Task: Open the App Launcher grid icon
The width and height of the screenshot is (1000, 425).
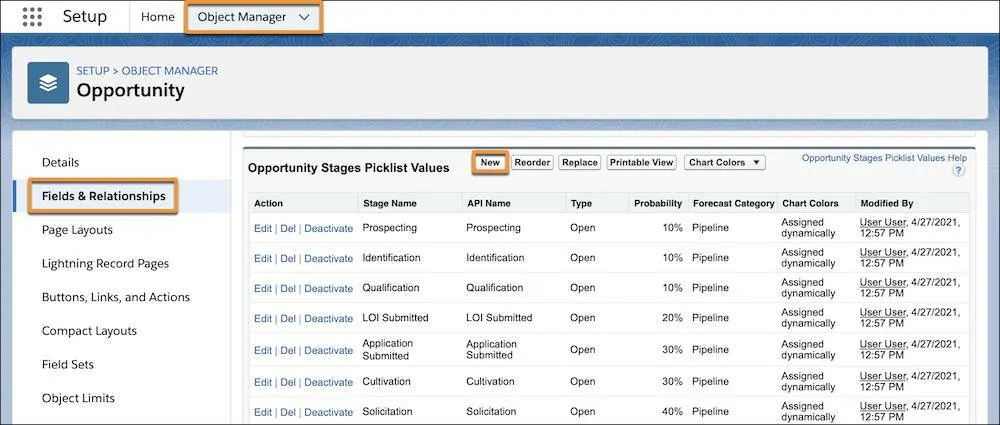Action: tap(32, 17)
